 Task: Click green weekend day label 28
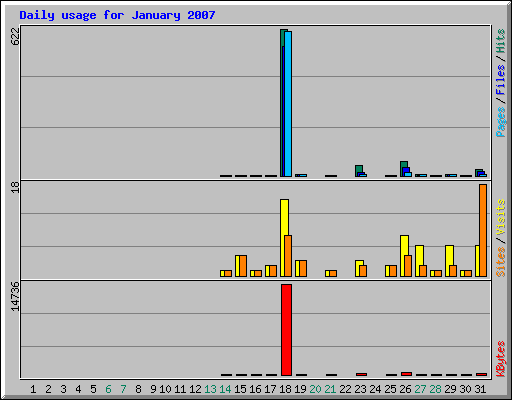click(435, 389)
